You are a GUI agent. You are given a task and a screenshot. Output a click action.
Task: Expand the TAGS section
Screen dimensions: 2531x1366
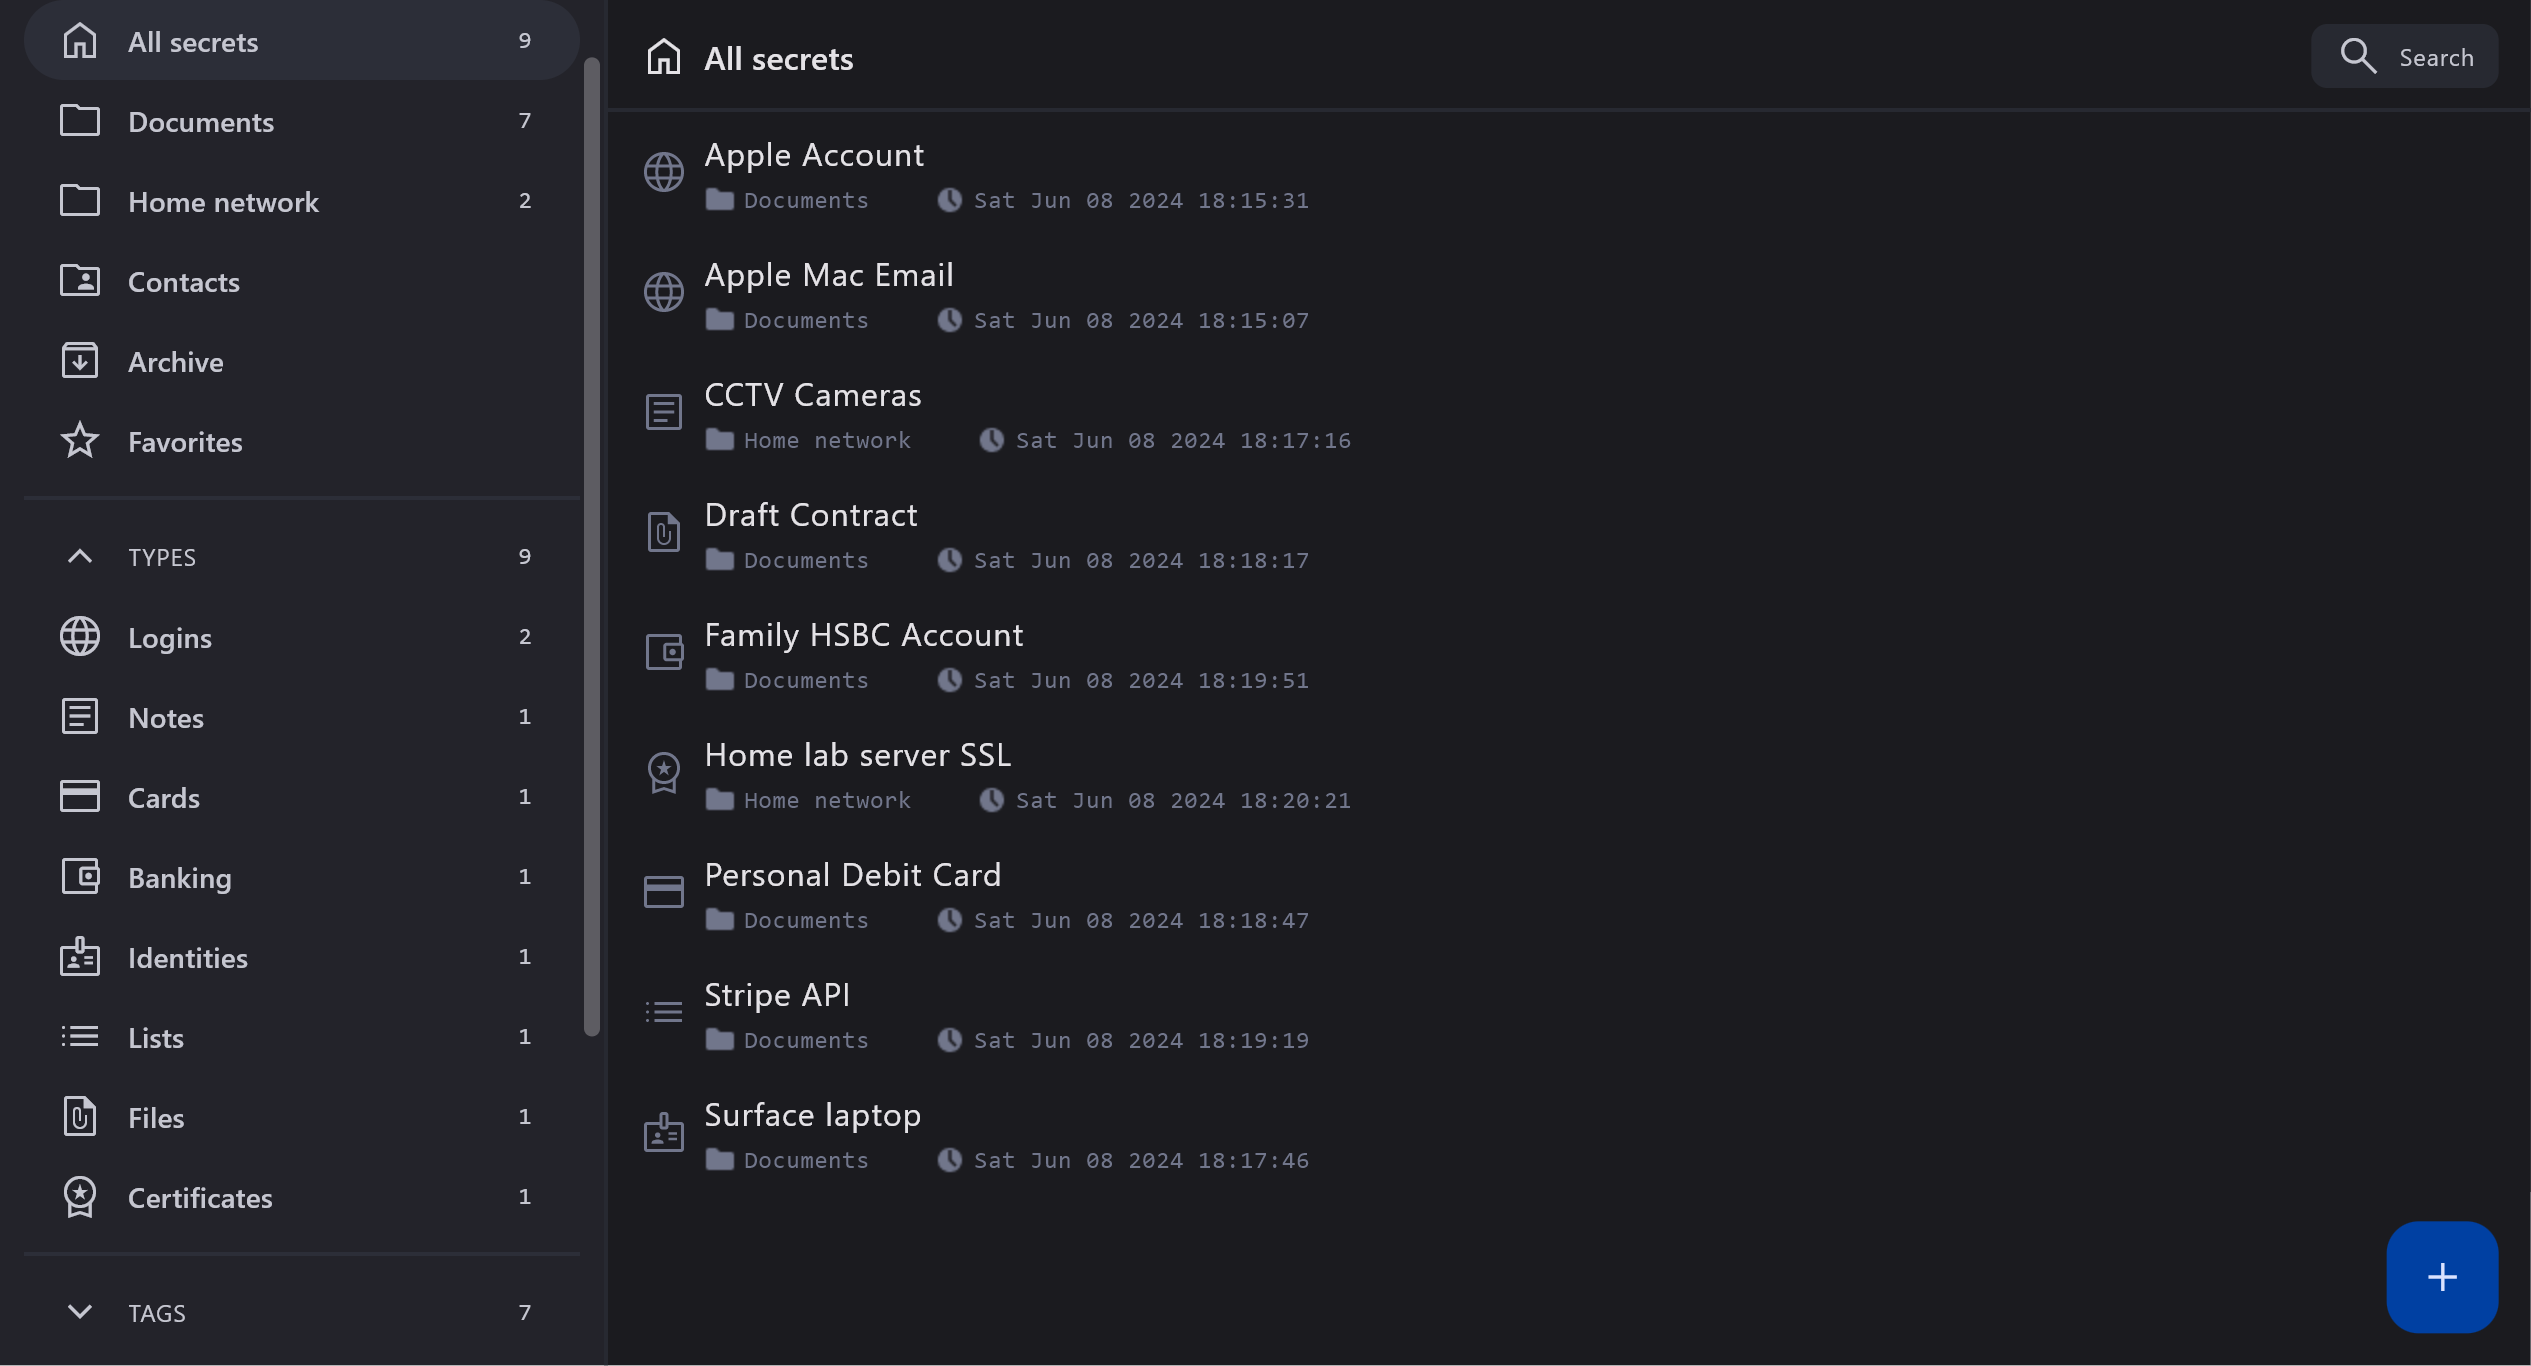click(x=80, y=1312)
